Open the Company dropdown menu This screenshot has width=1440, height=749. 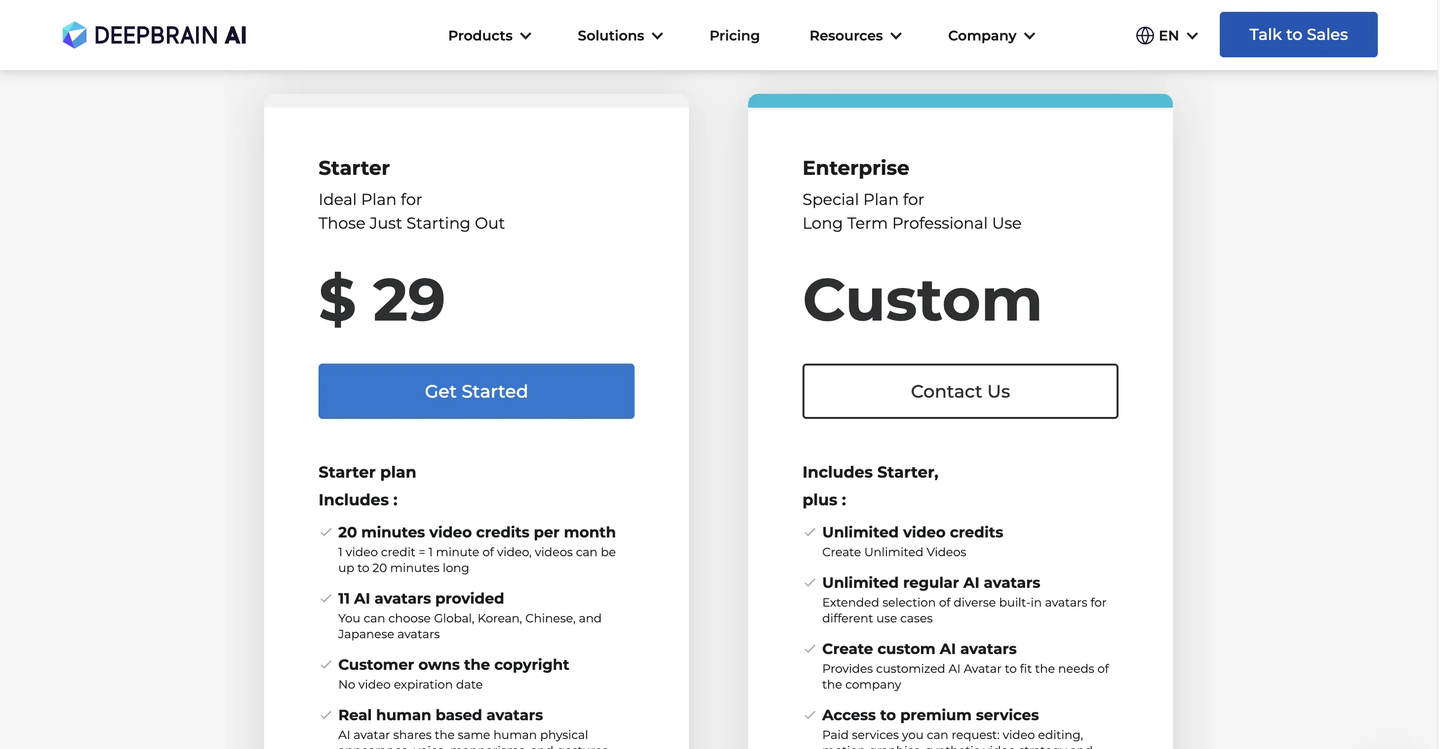point(991,35)
